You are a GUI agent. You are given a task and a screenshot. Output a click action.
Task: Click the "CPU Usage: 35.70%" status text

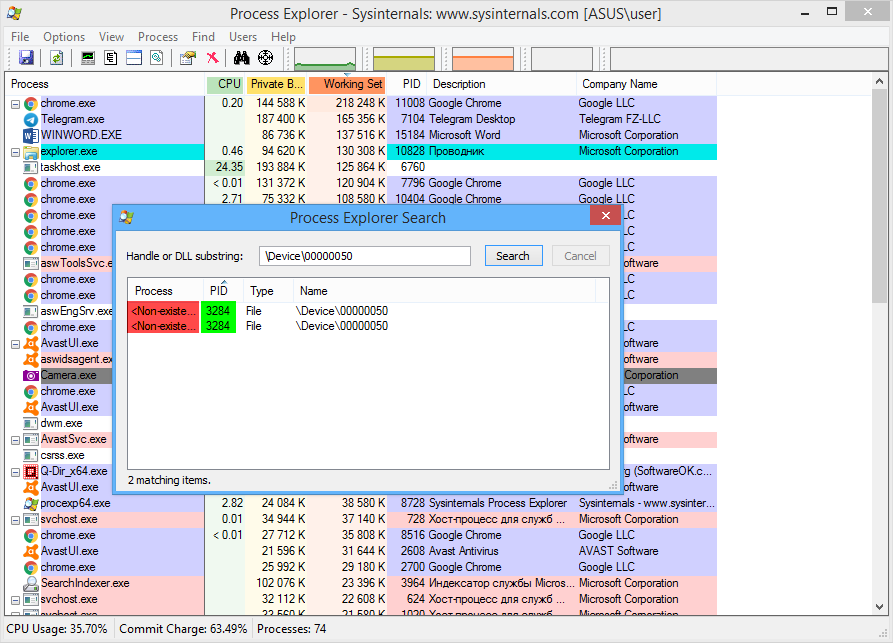pos(56,629)
